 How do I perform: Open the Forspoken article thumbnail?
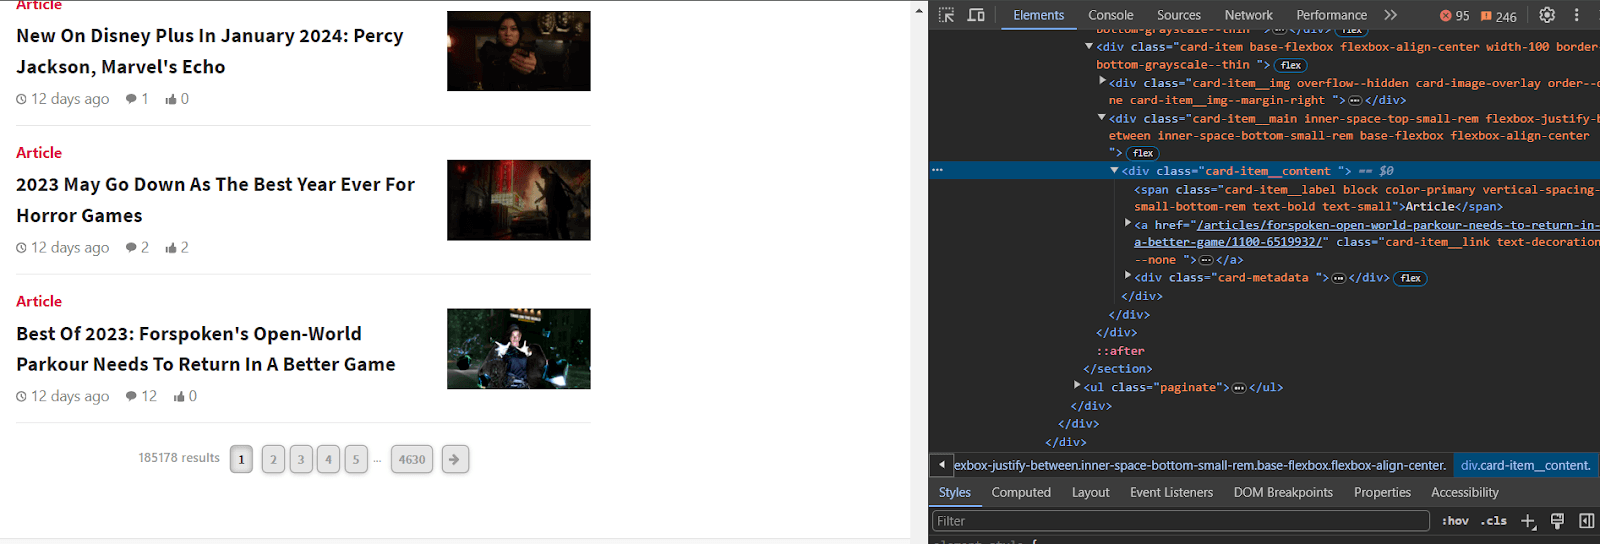pyautogui.click(x=518, y=349)
